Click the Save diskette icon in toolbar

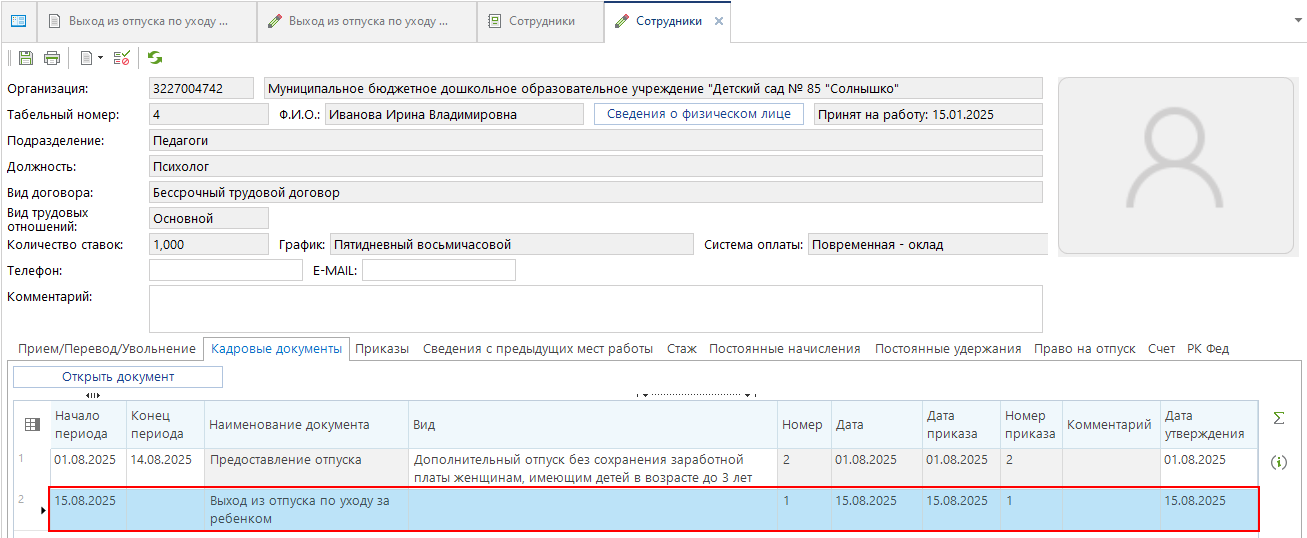[x=26, y=58]
